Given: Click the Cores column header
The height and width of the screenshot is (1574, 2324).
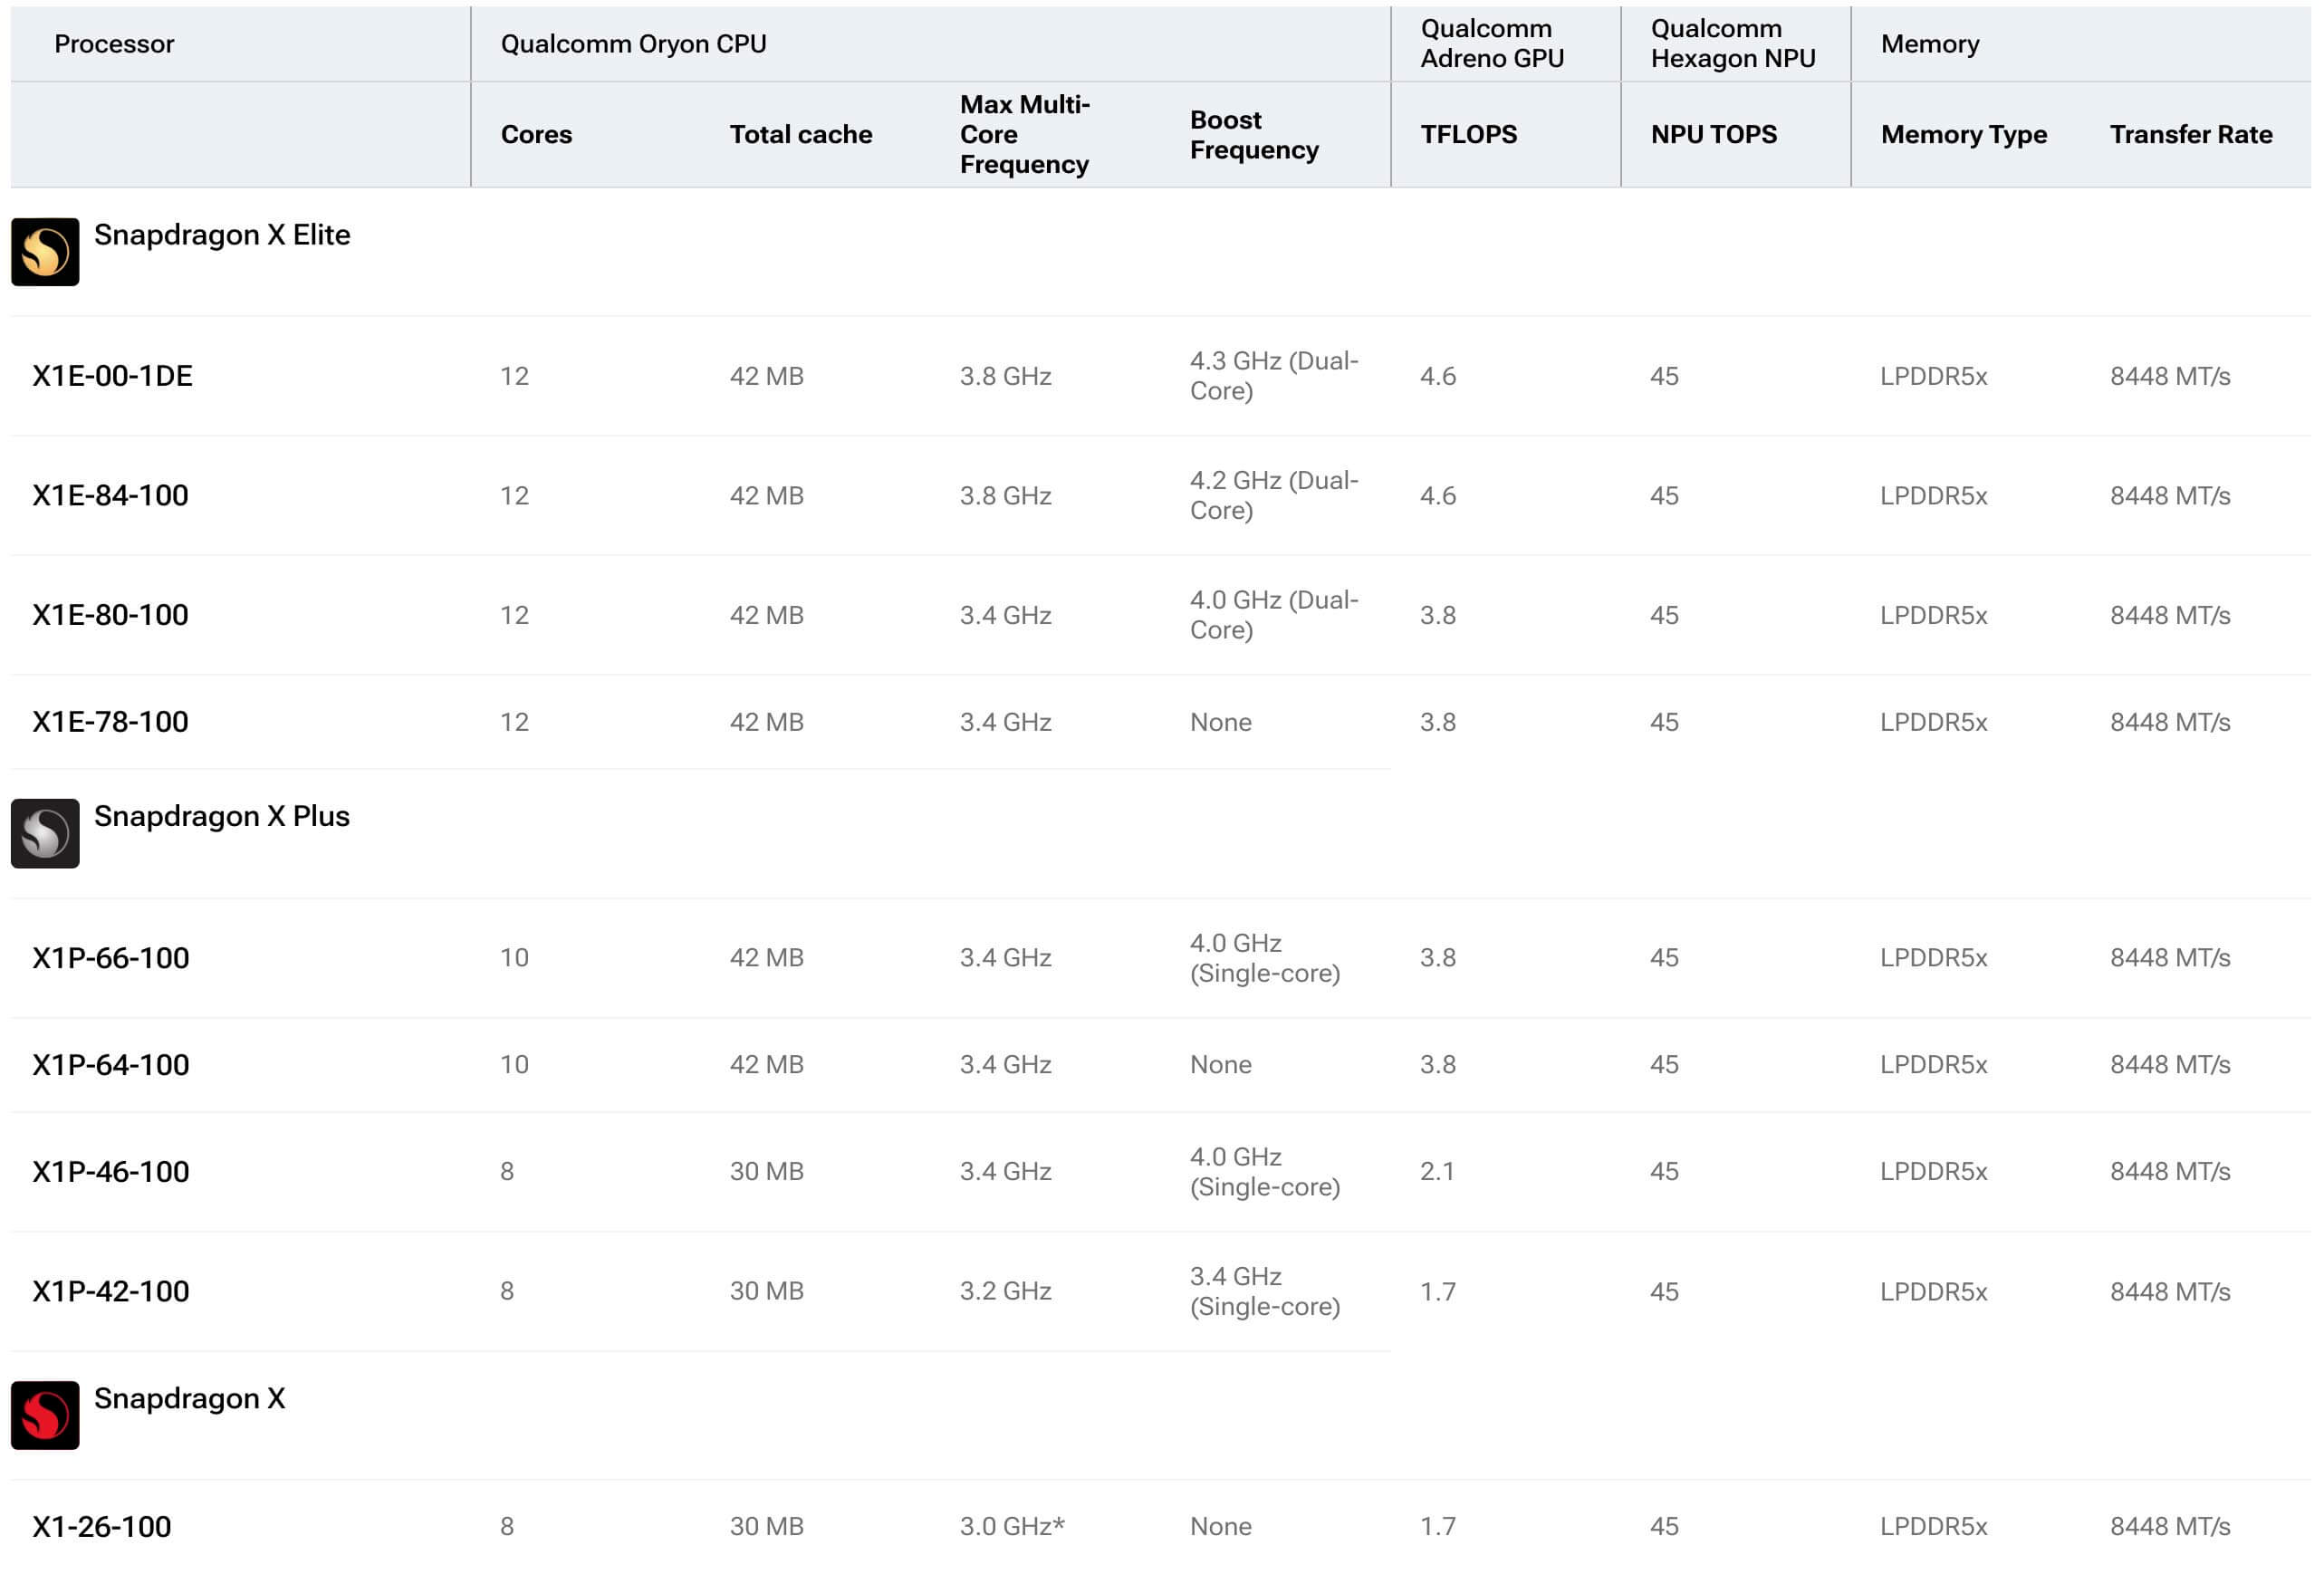Looking at the screenshot, I should pyautogui.click(x=536, y=135).
